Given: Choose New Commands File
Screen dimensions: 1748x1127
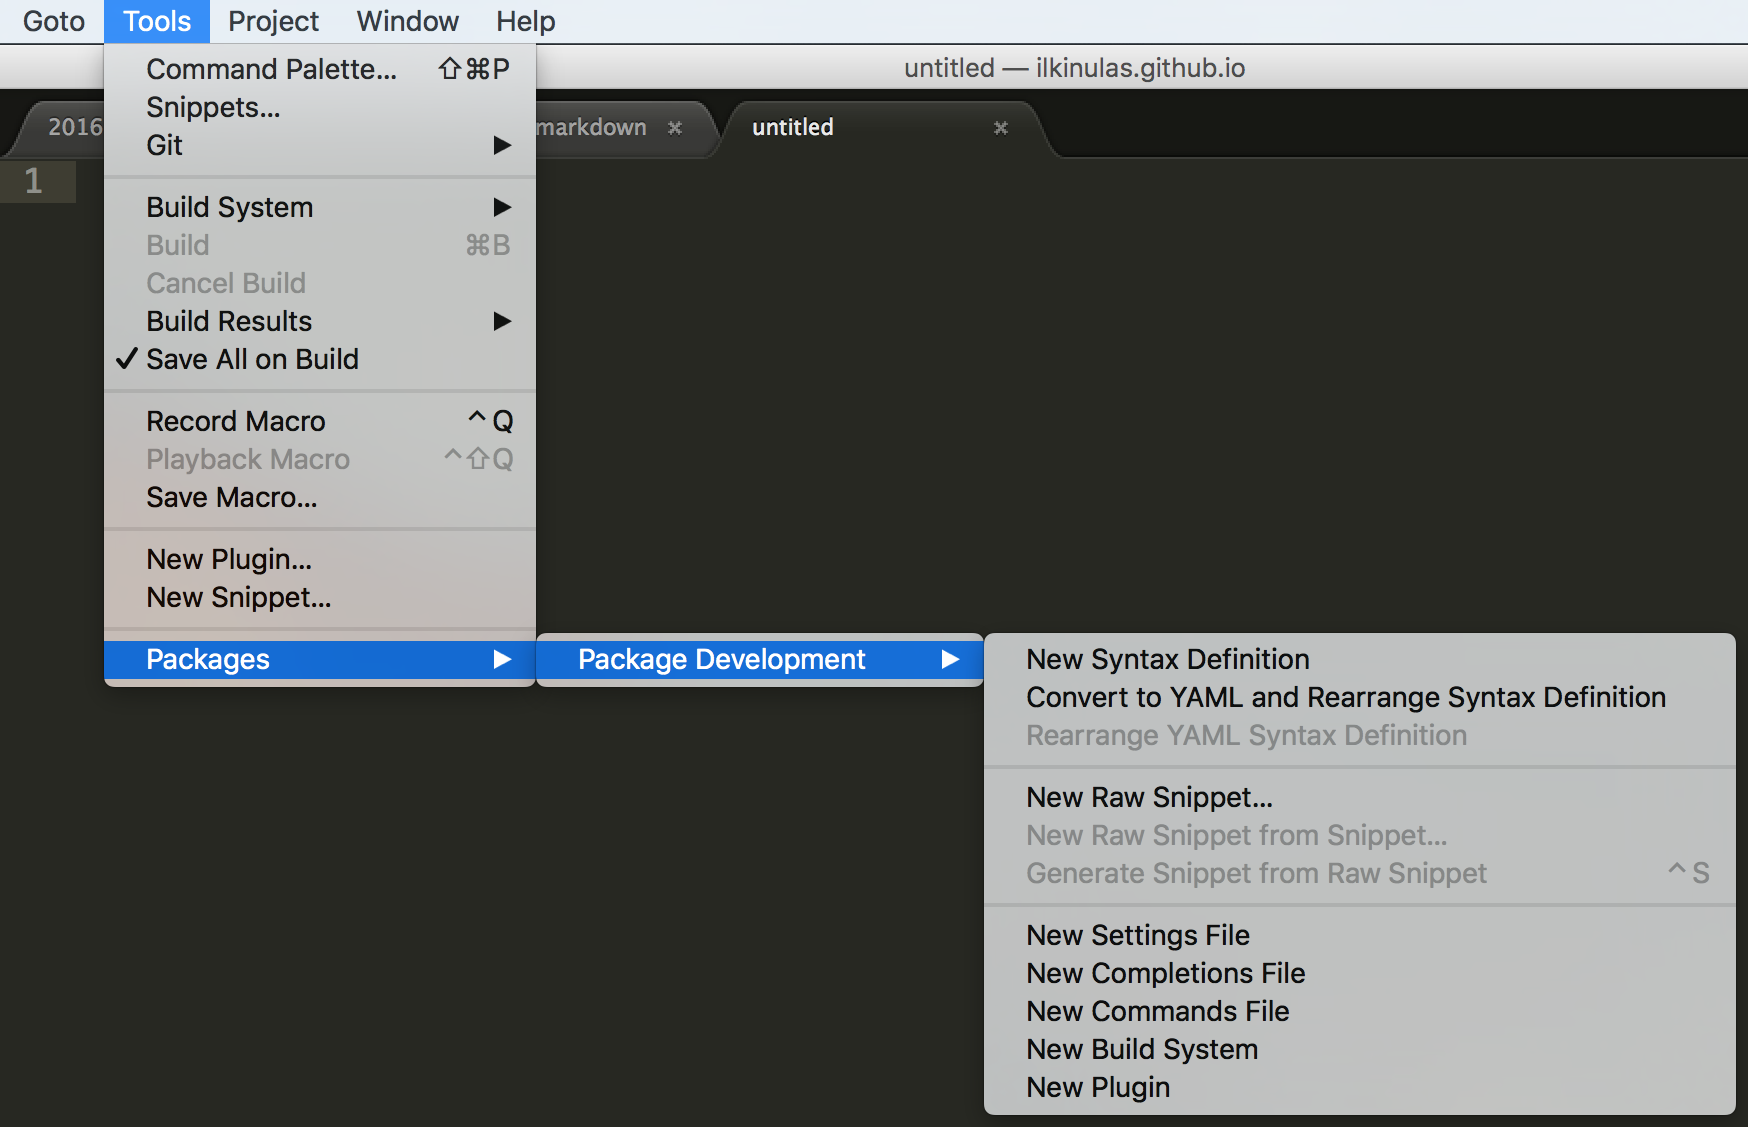Looking at the screenshot, I should point(1360,1011).
